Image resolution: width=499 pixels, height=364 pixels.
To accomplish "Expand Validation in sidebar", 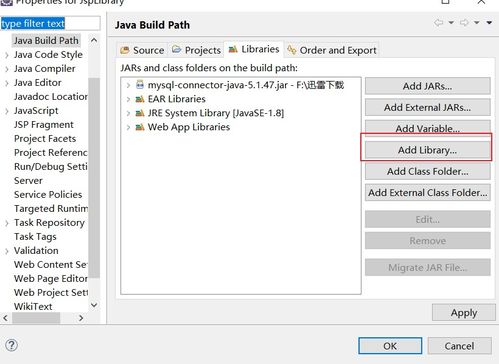I will click(7, 251).
